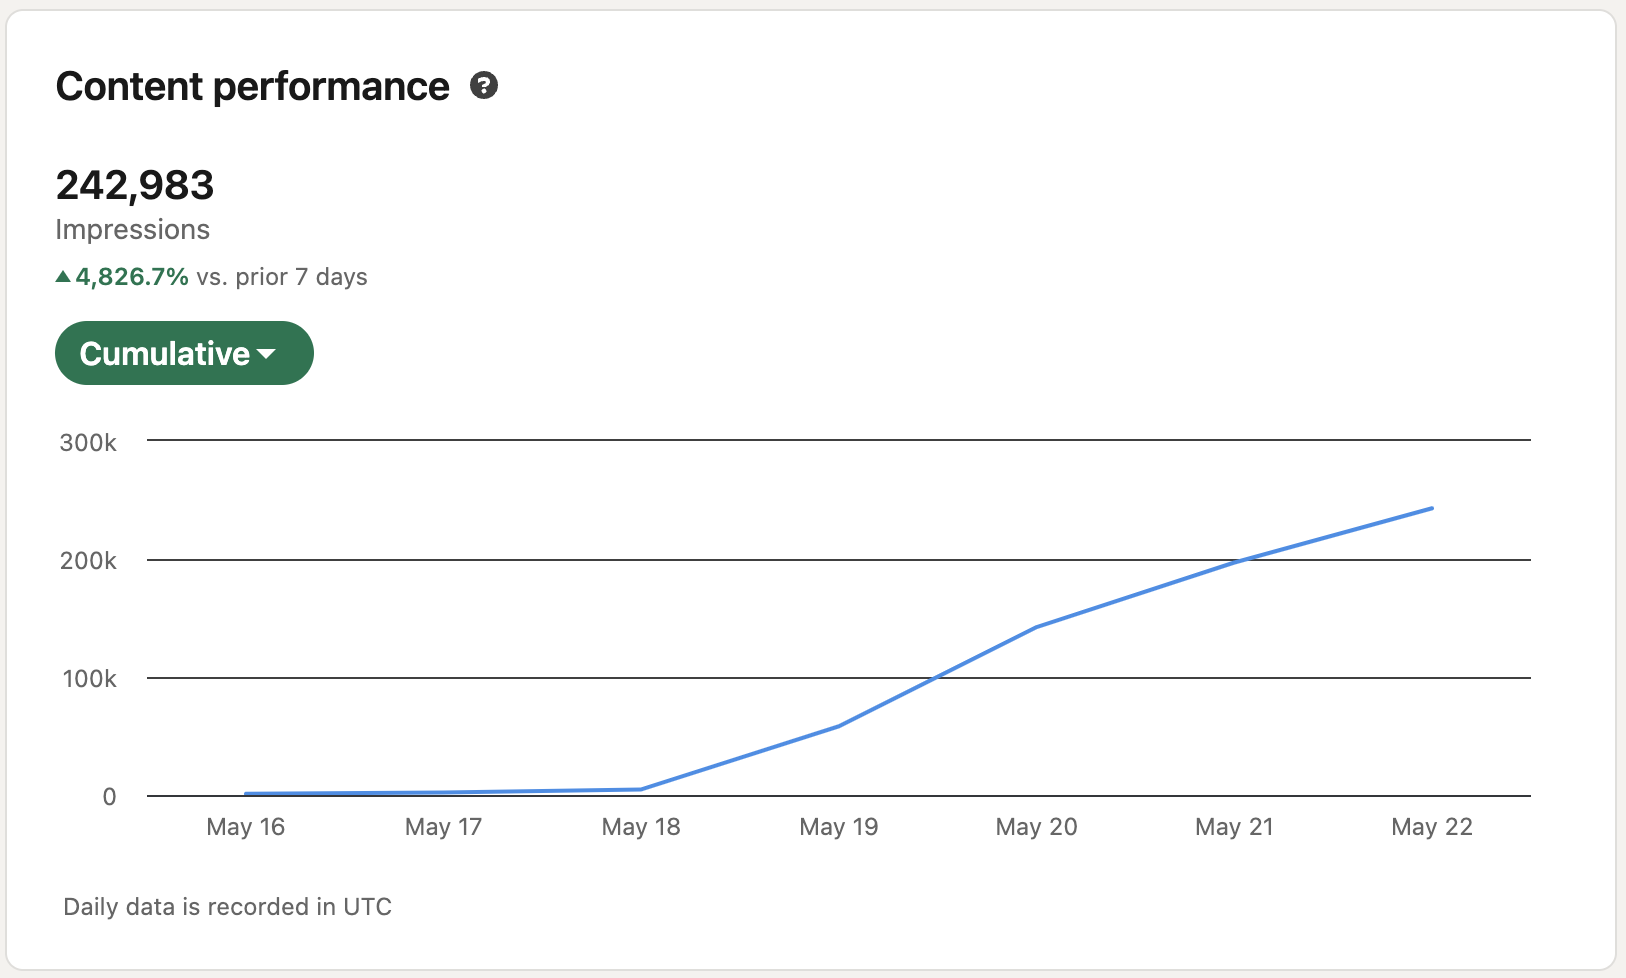Screen dimensions: 1626x978
Task: Select the May 21 axis label
Action: (x=1235, y=827)
